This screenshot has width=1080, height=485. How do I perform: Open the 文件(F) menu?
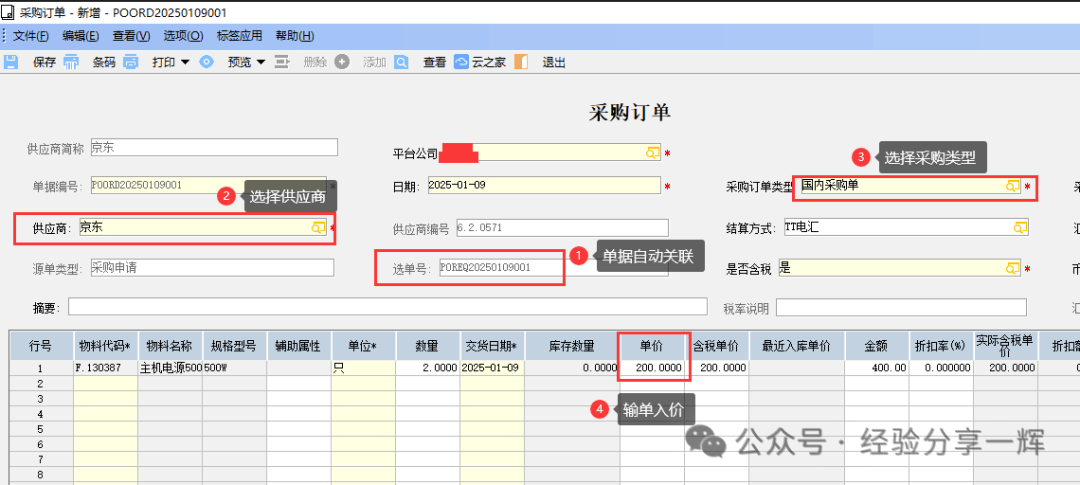31,36
